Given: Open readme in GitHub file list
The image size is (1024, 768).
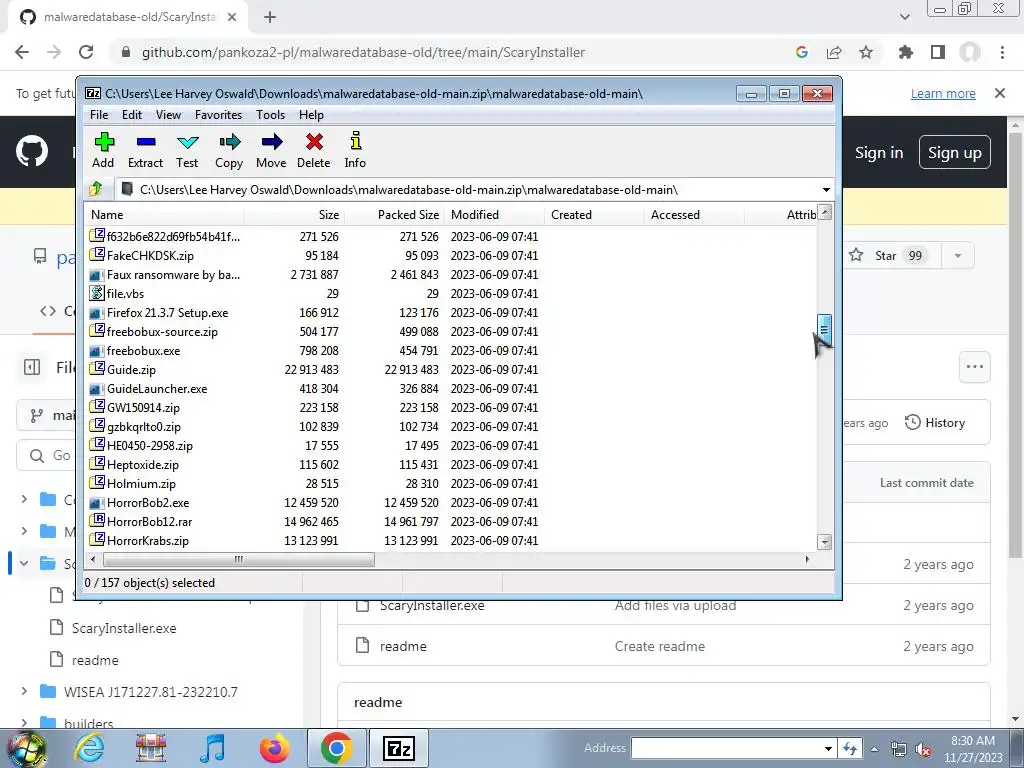Looking at the screenshot, I should click(403, 647).
